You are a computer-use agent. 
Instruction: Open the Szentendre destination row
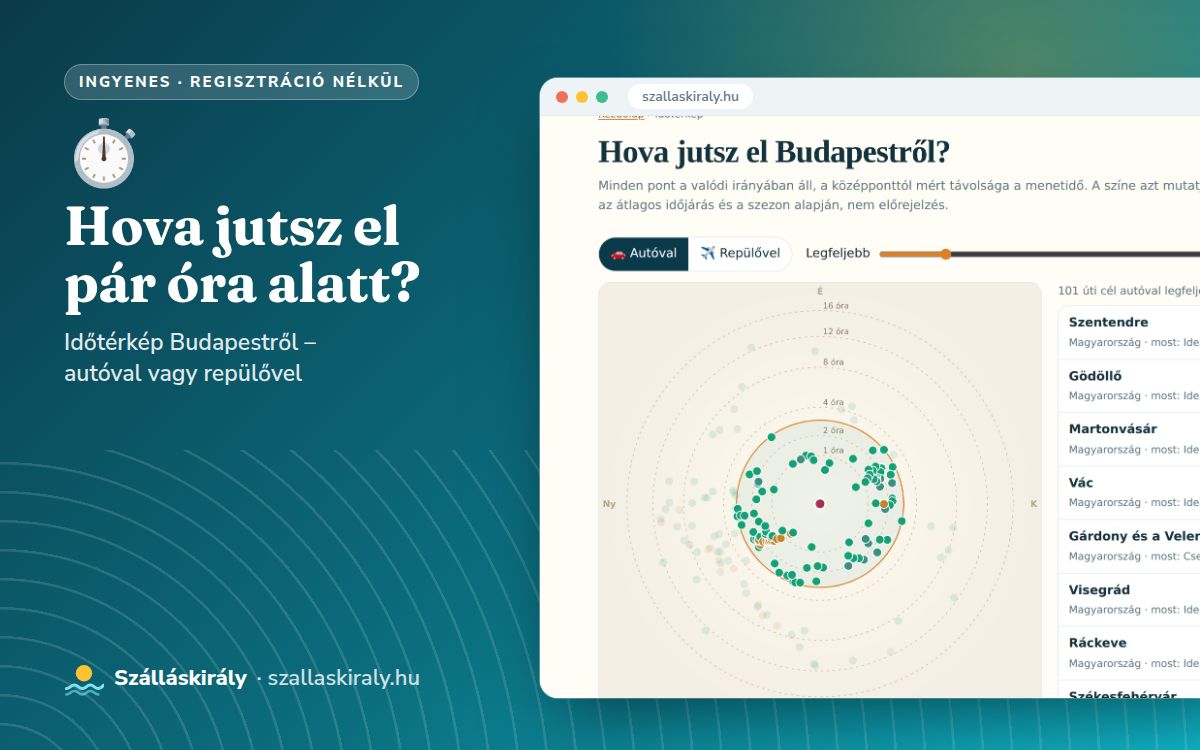1129,333
